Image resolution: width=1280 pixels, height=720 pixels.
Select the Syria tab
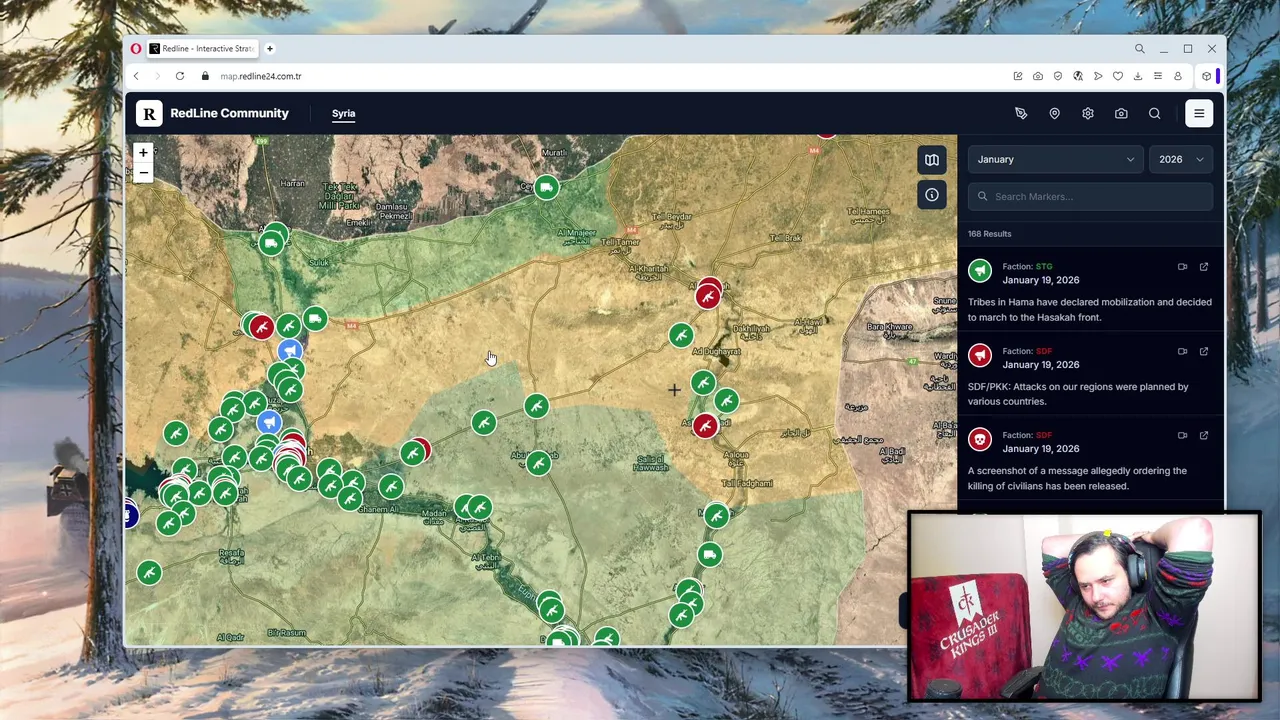[x=343, y=114]
